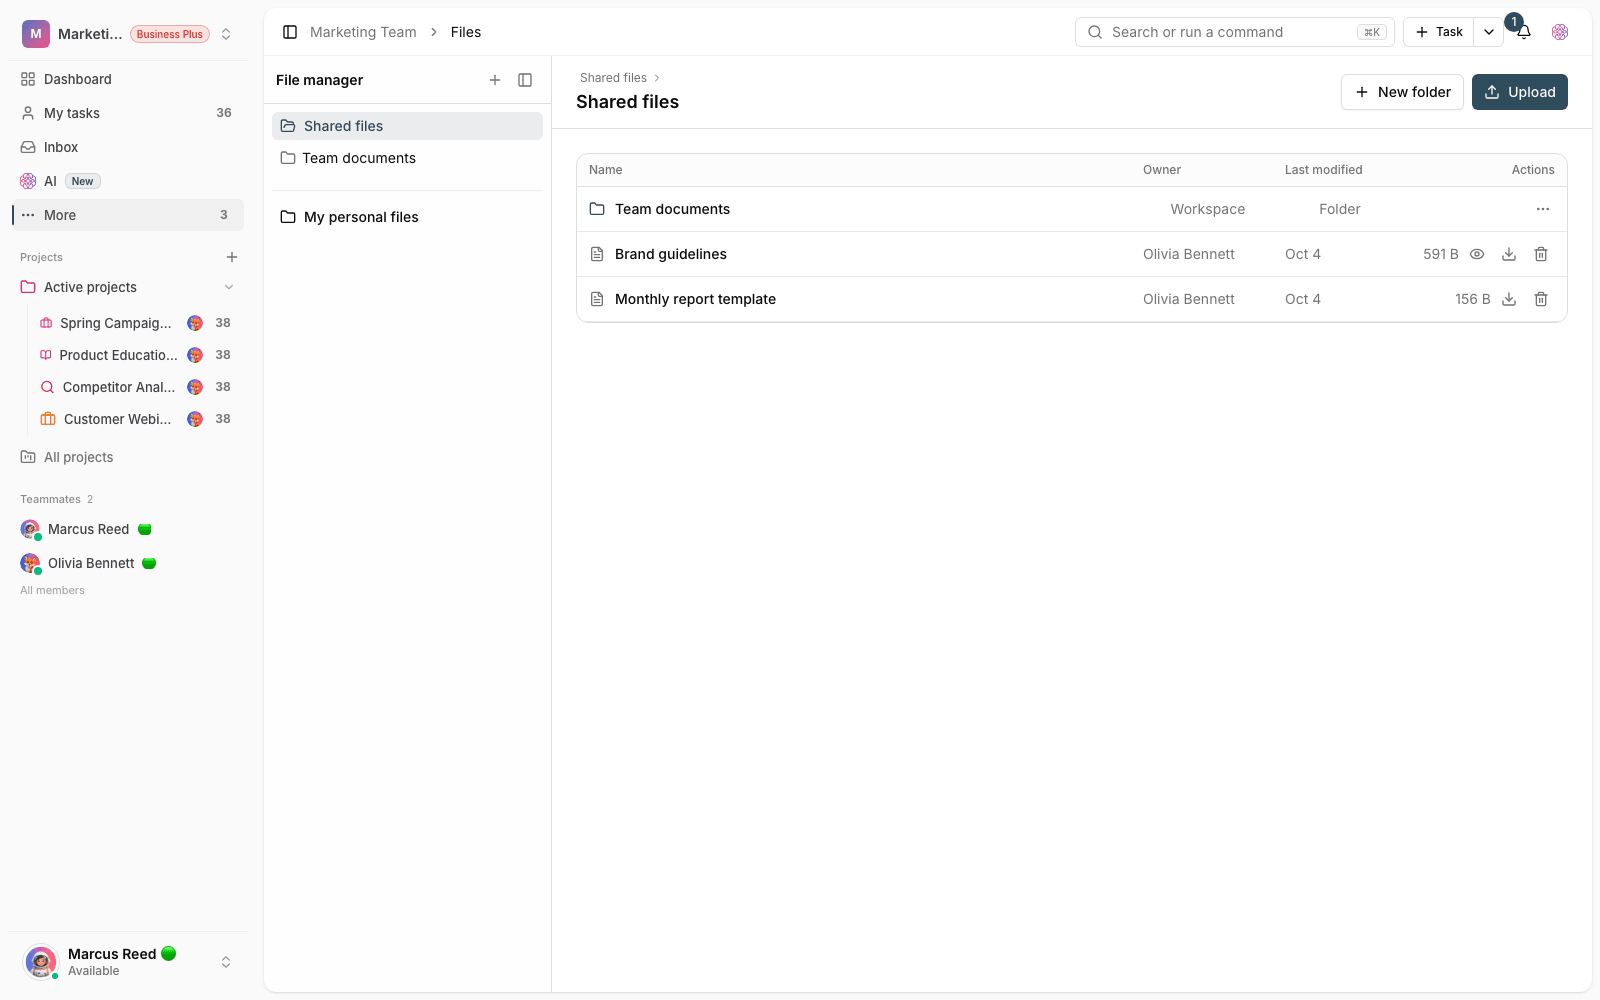Toggle the File manager panel layout icon

click(525, 80)
